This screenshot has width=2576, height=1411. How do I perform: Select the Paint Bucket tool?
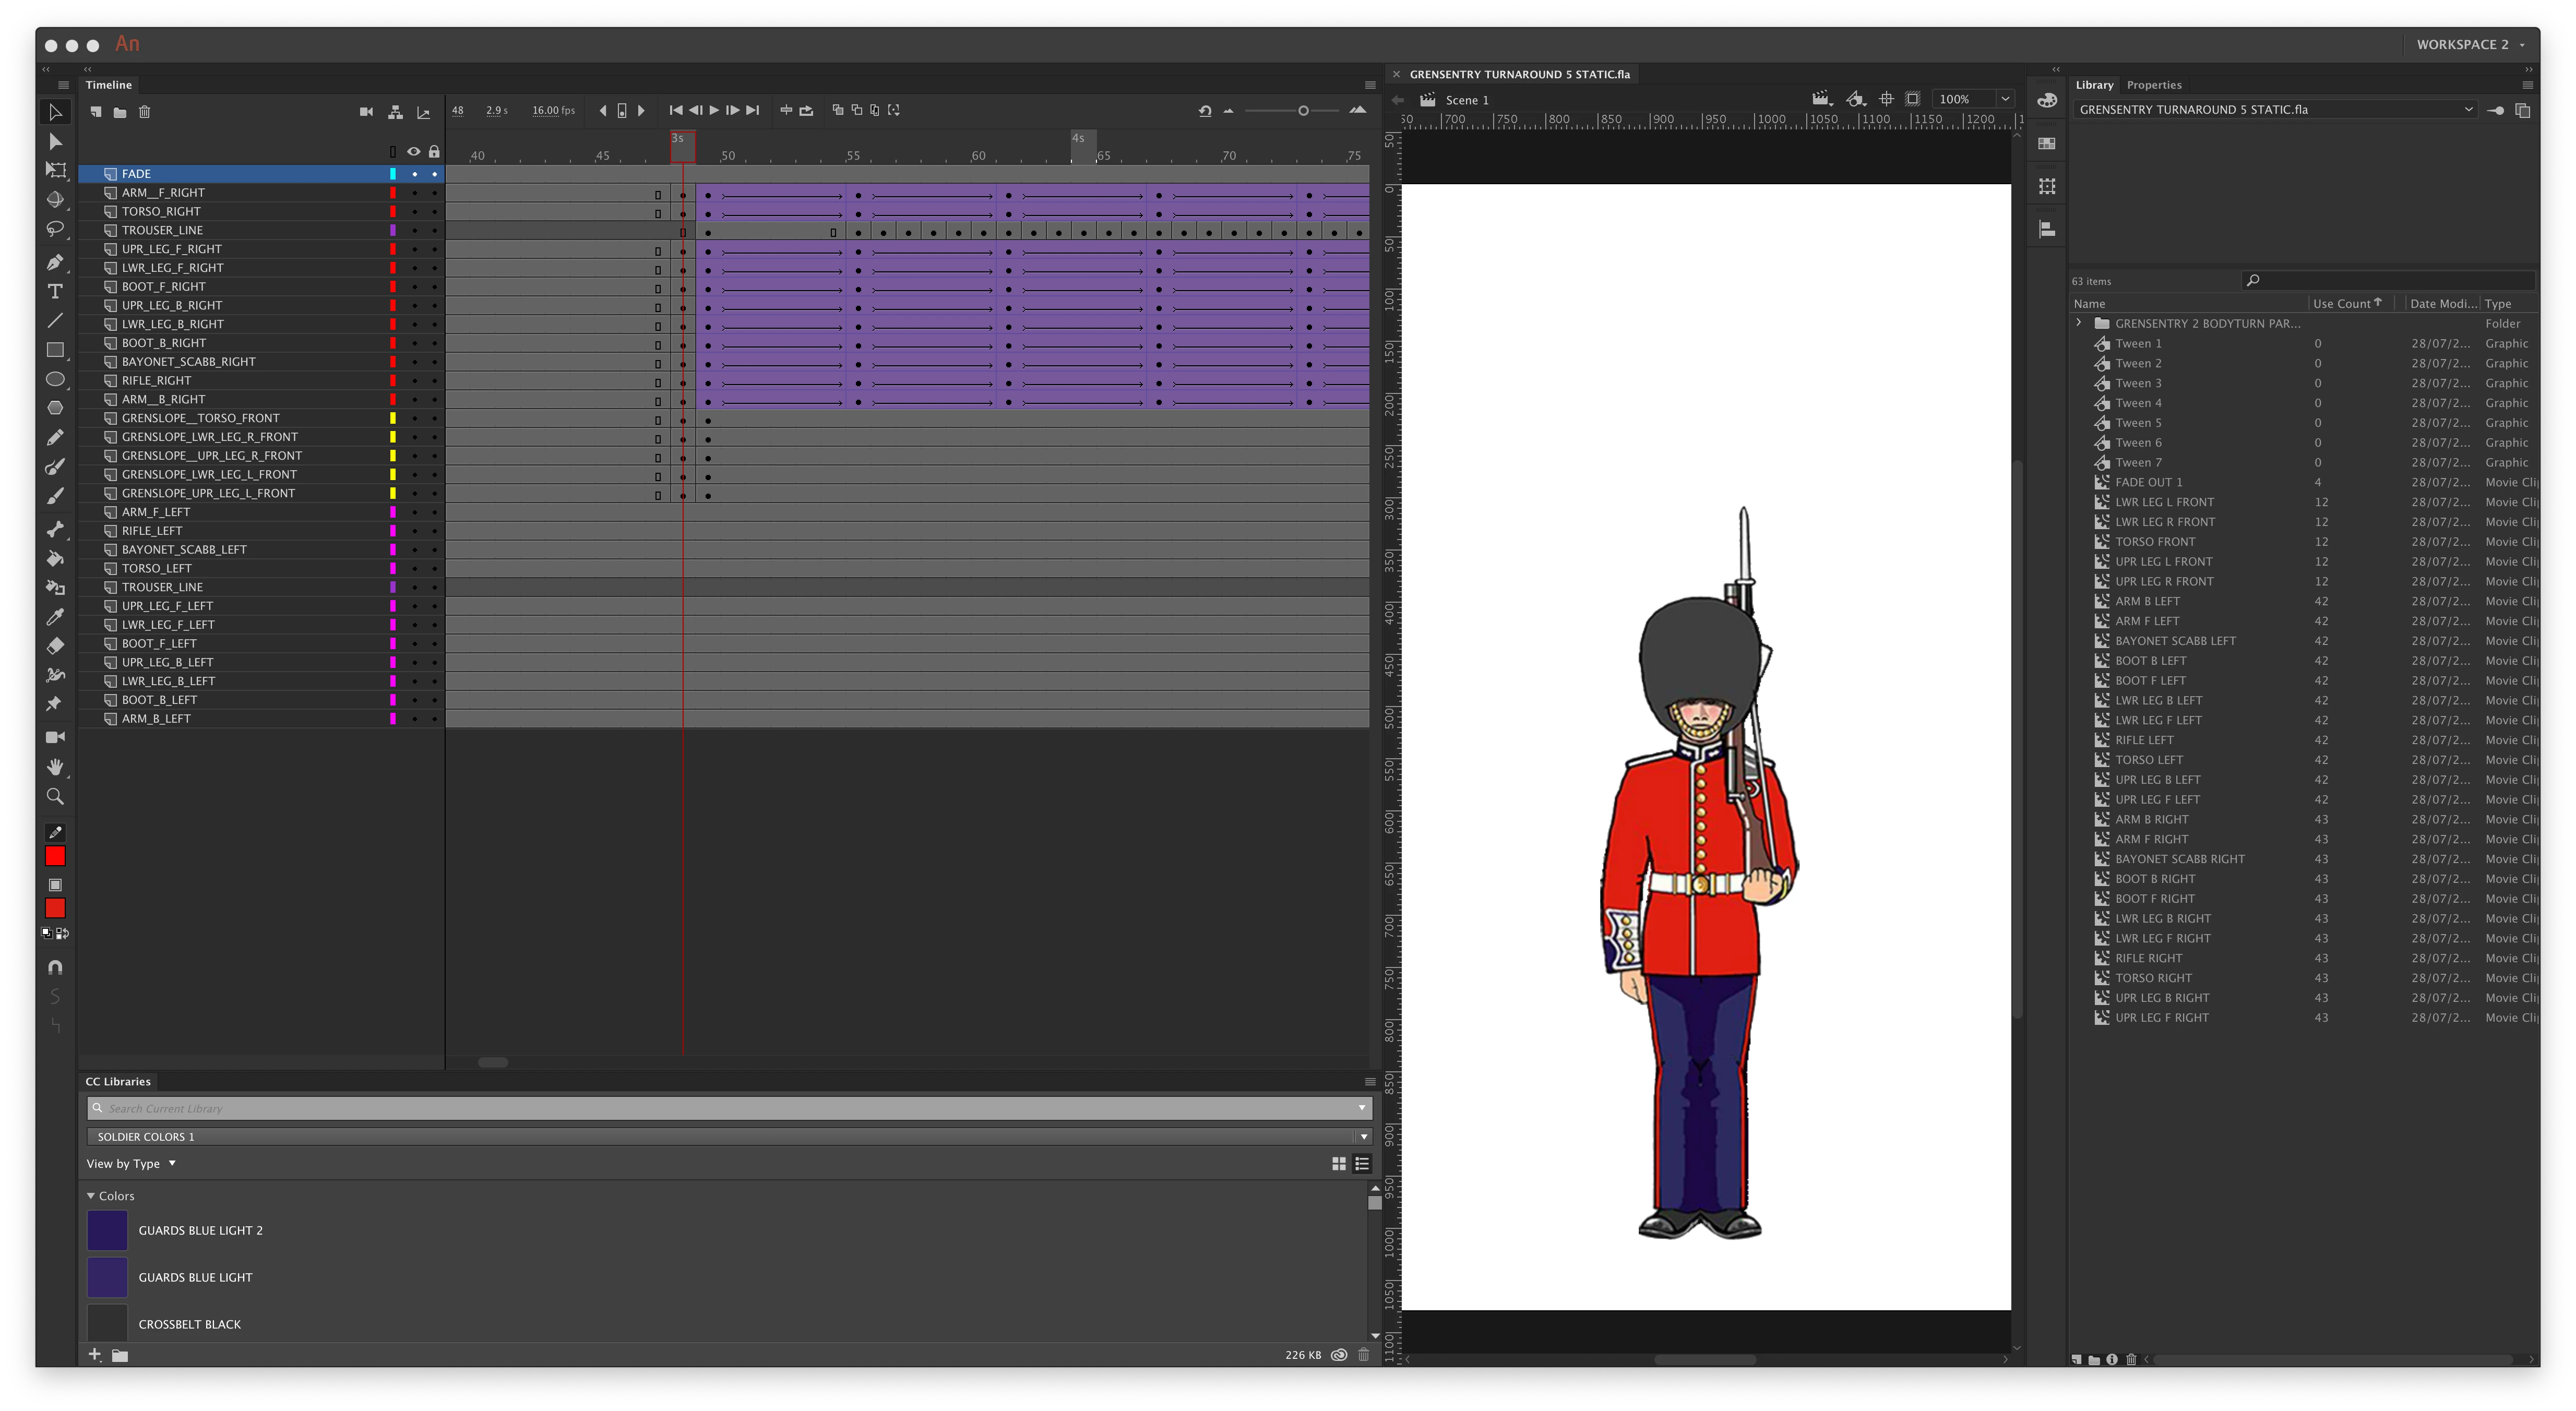click(55, 559)
